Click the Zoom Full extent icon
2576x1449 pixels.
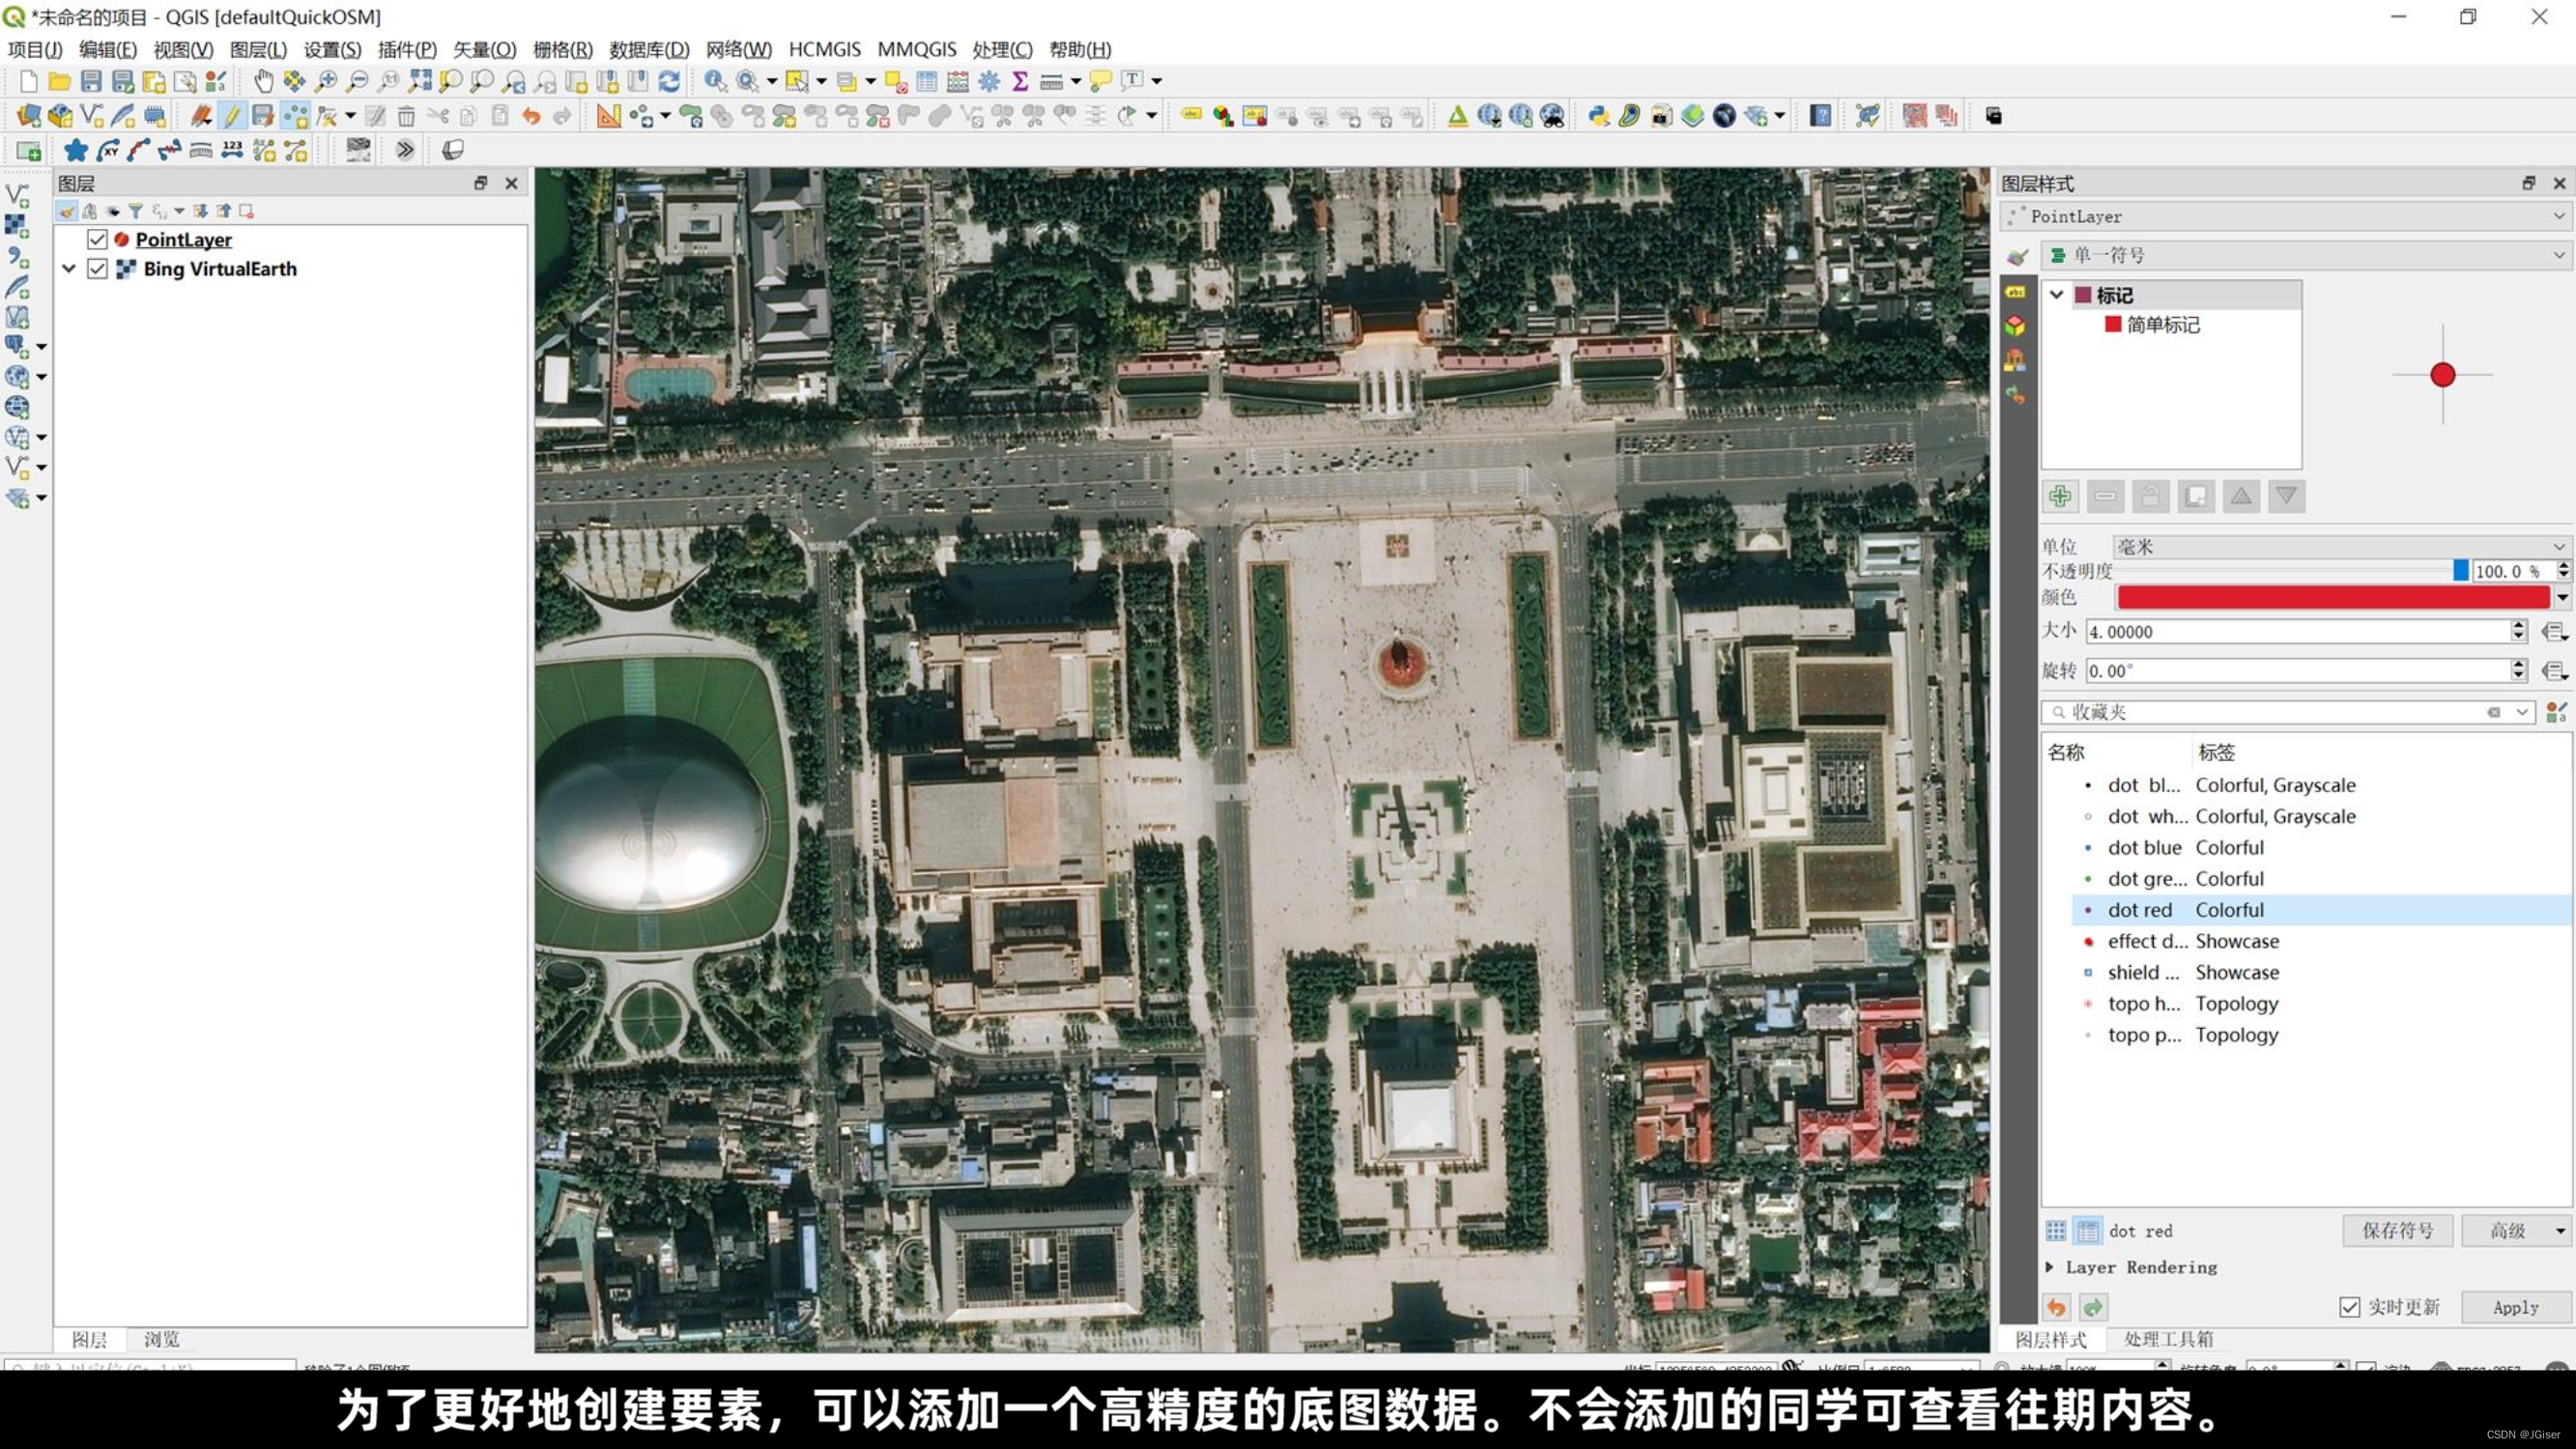click(x=420, y=81)
